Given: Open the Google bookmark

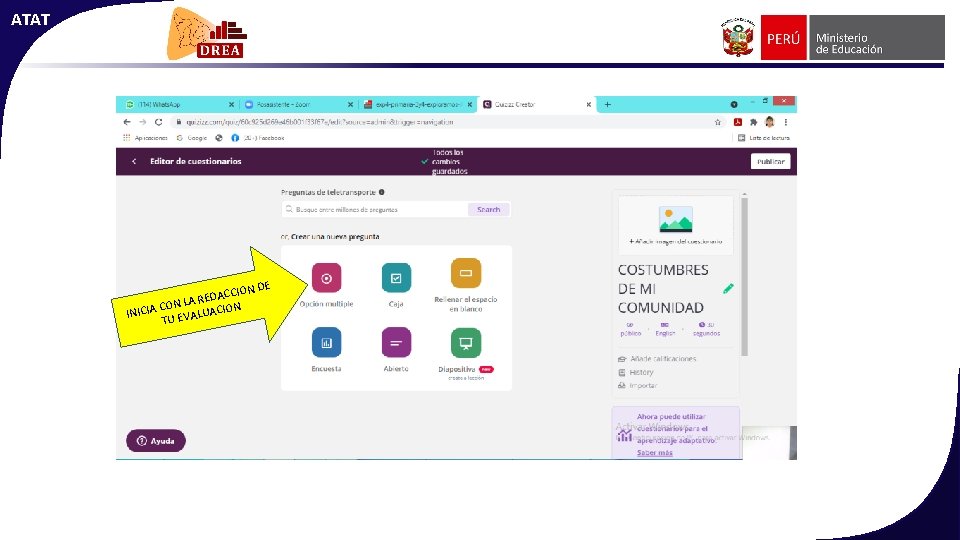Looking at the screenshot, I should pos(192,138).
